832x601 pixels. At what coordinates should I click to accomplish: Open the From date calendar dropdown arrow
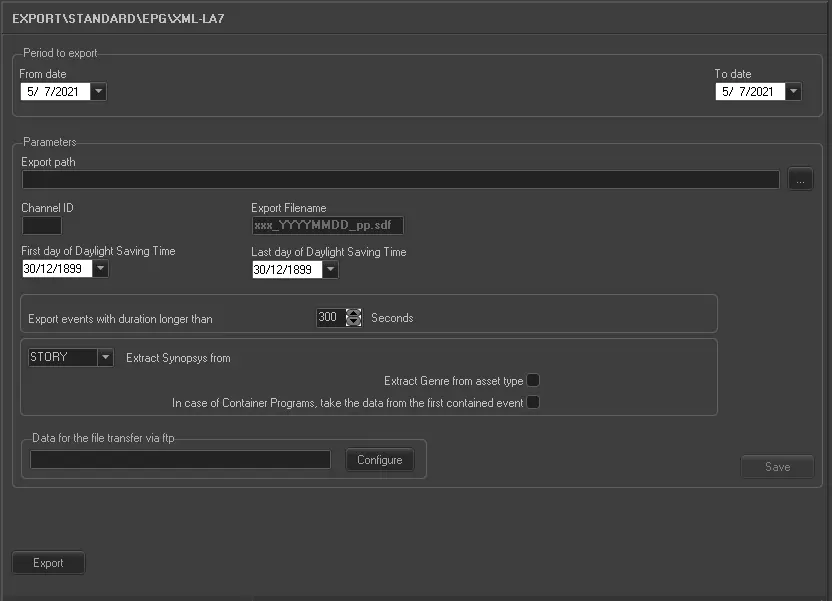[x=98, y=92]
